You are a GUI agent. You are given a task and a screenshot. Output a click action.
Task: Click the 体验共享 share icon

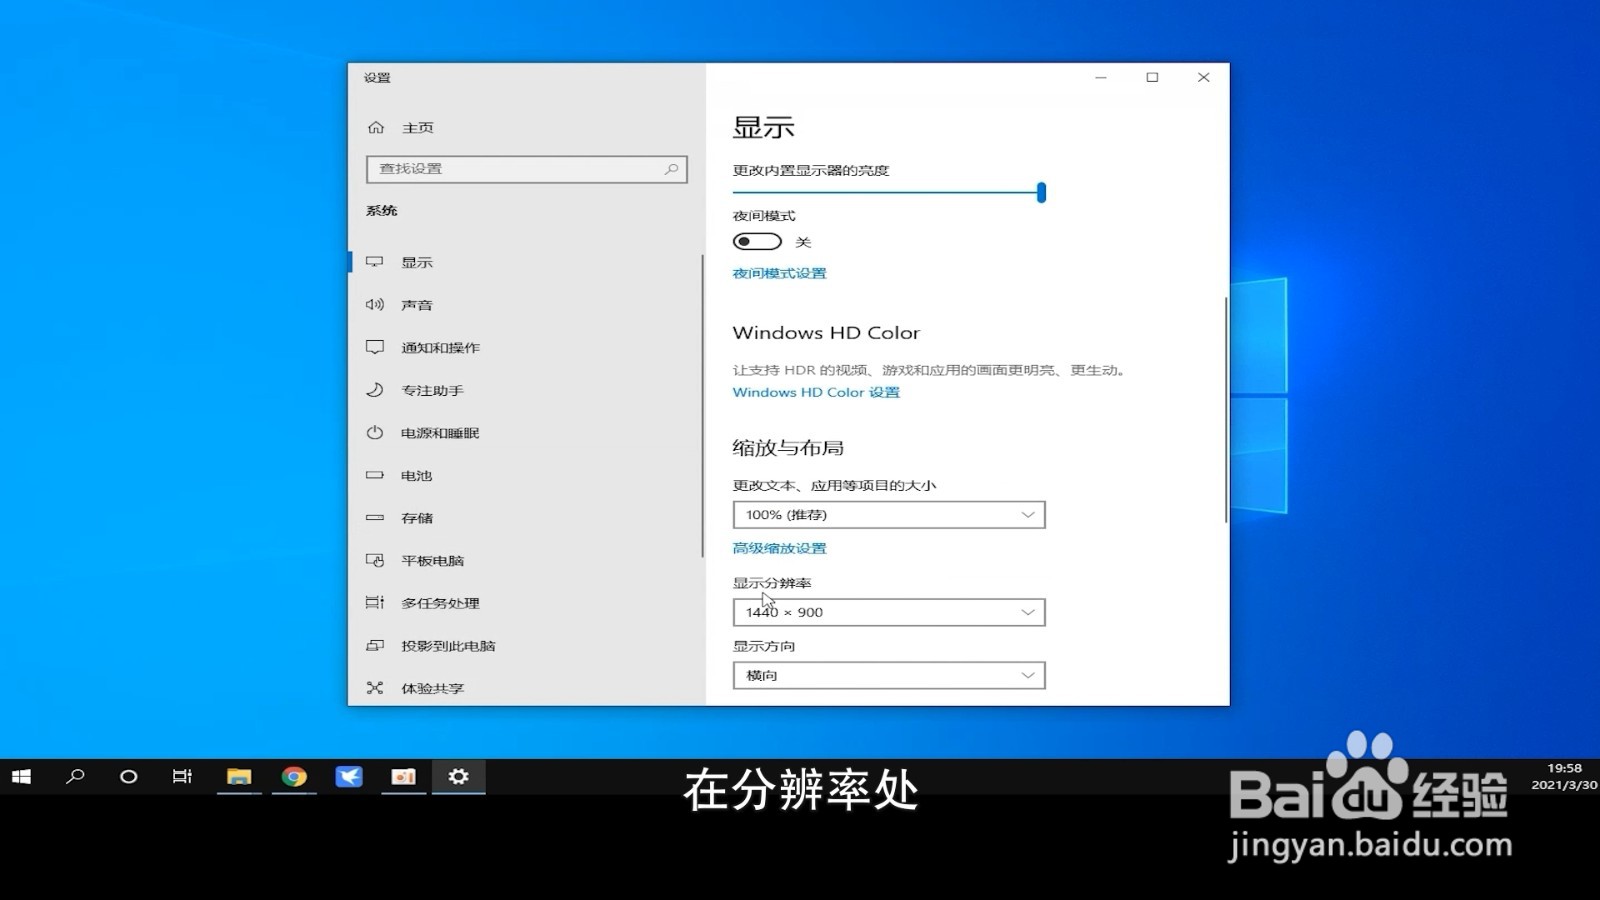click(x=375, y=688)
